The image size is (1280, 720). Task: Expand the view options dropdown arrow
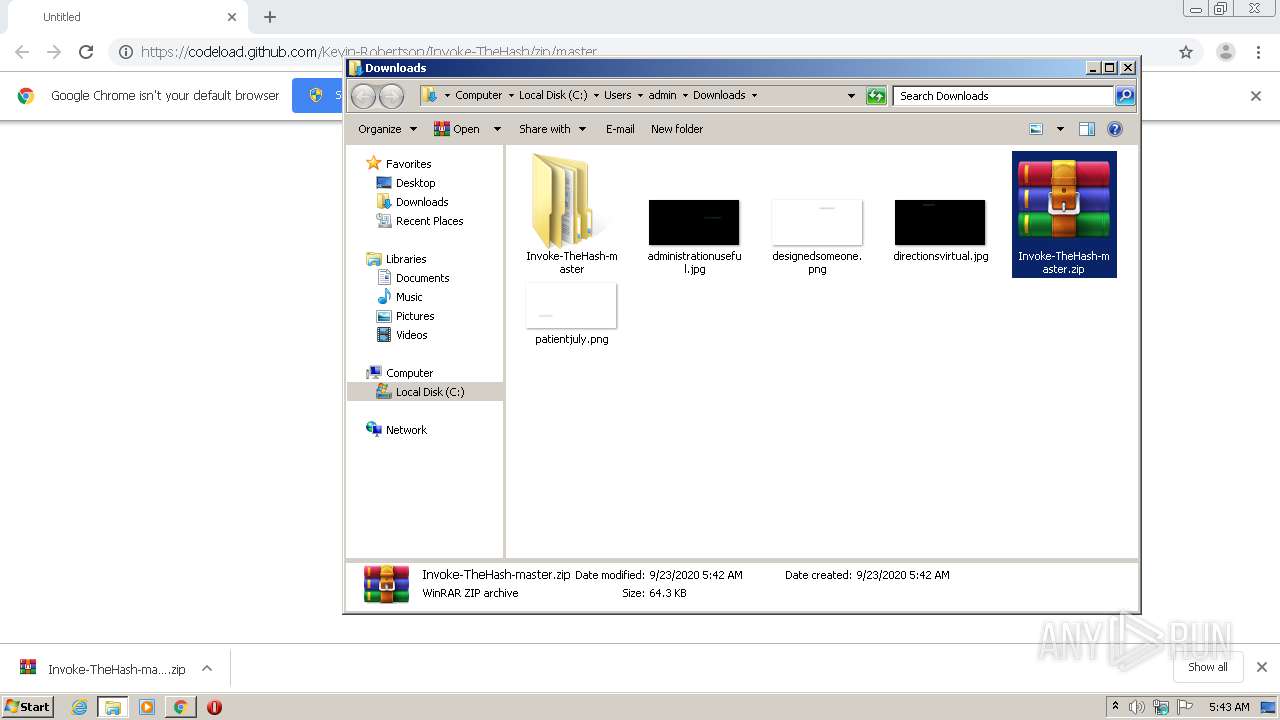[1060, 129]
